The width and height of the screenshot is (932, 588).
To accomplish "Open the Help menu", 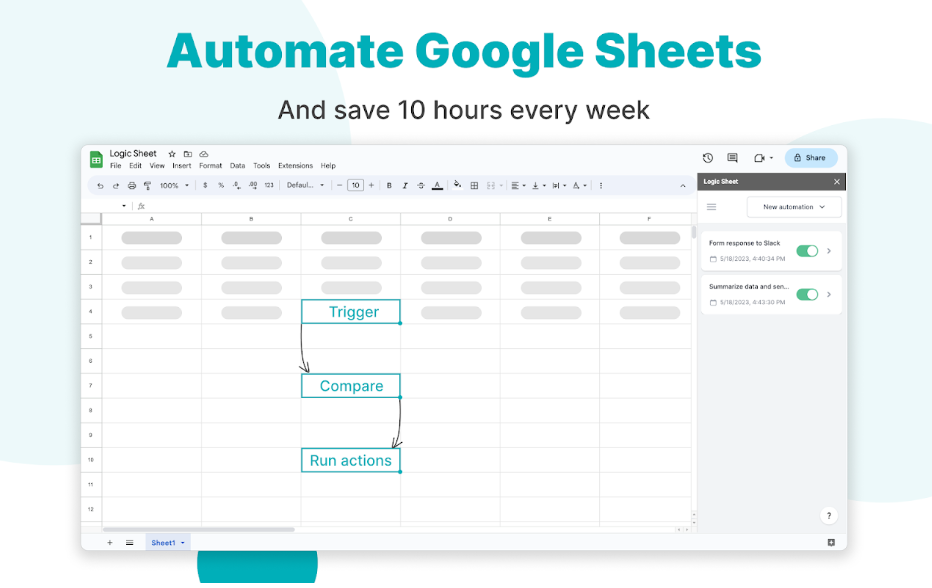I will (328, 166).
